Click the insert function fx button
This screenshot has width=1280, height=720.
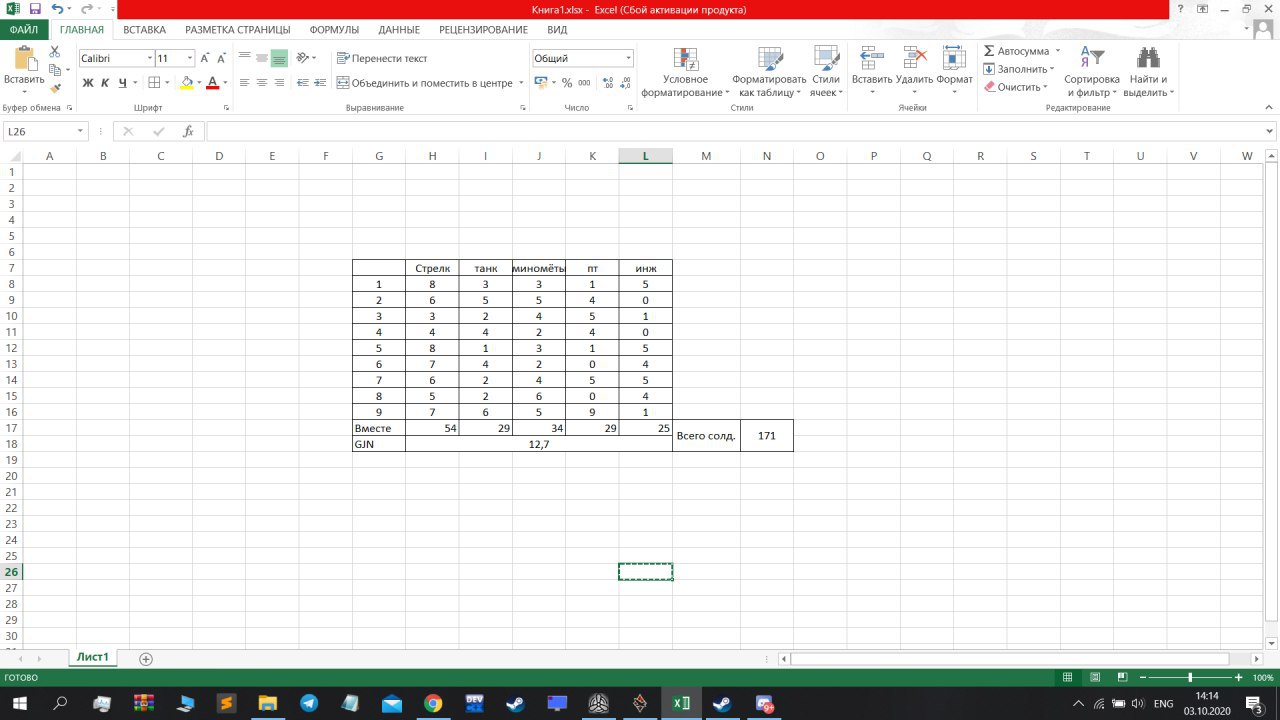tap(188, 131)
